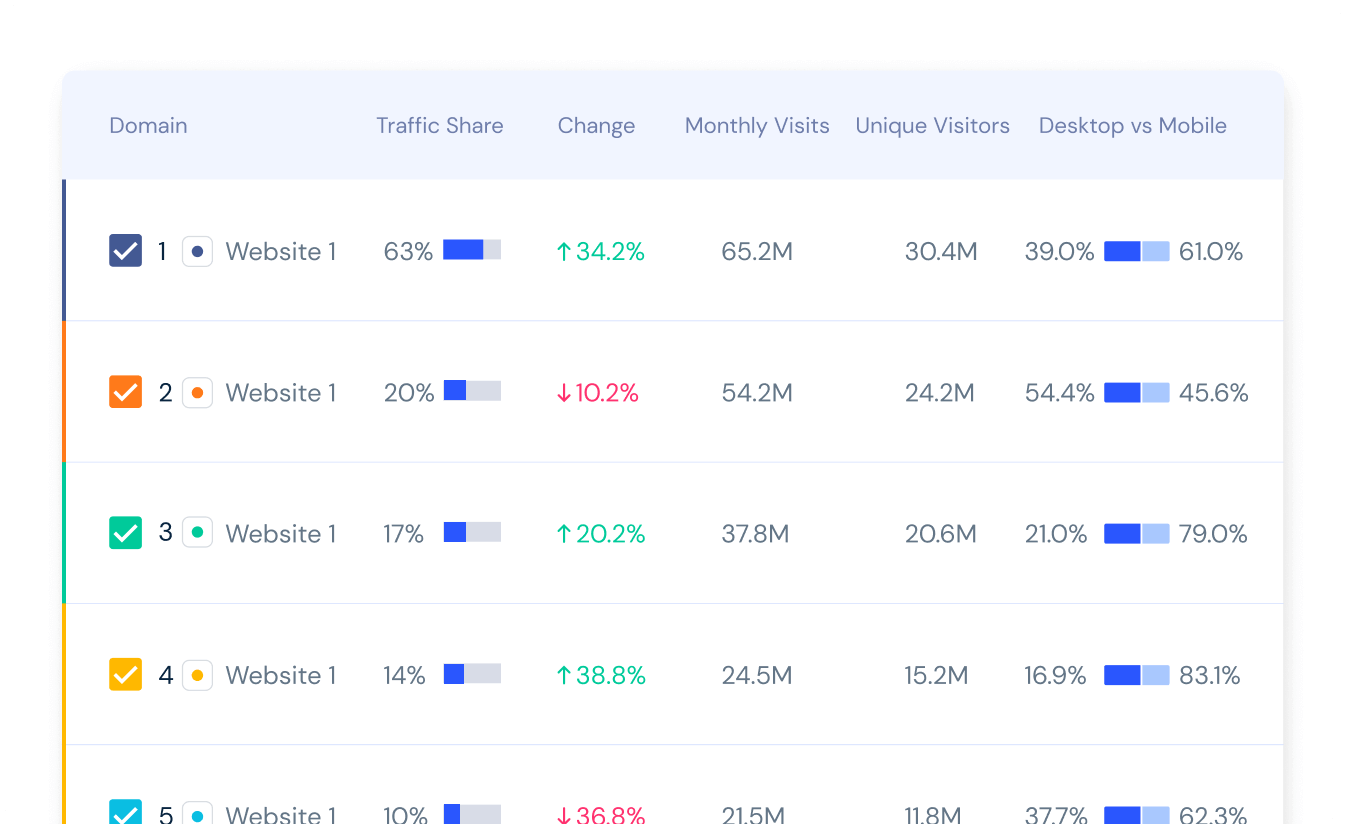
Task: Sort by the Unique Visitors column header
Action: pyautogui.click(x=932, y=126)
